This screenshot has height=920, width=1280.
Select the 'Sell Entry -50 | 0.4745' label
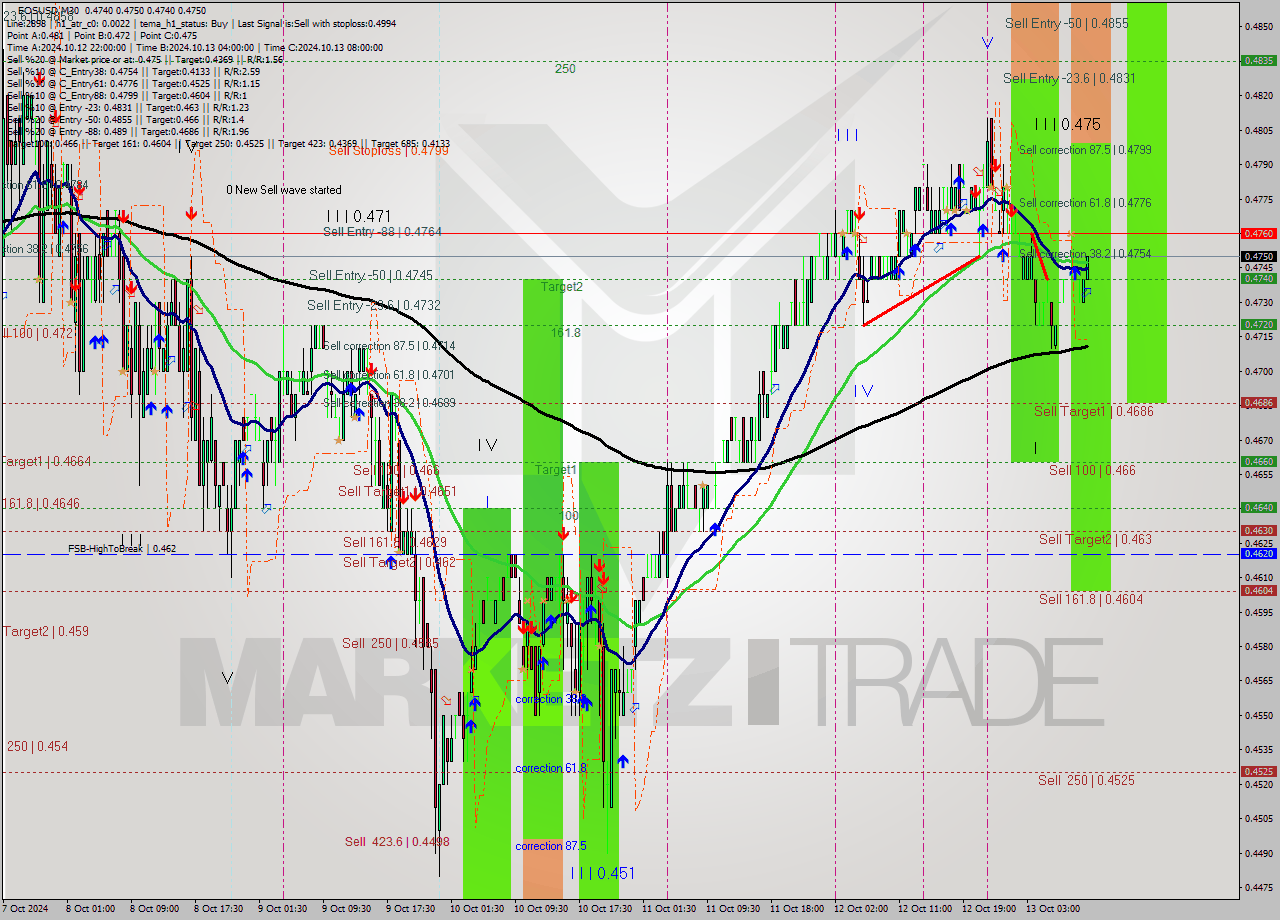pyautogui.click(x=370, y=275)
